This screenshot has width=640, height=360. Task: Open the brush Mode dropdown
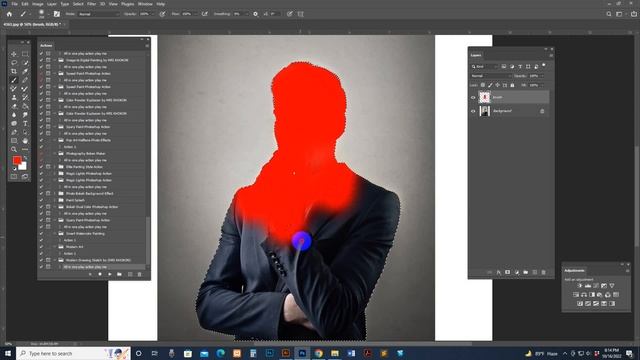(99, 14)
